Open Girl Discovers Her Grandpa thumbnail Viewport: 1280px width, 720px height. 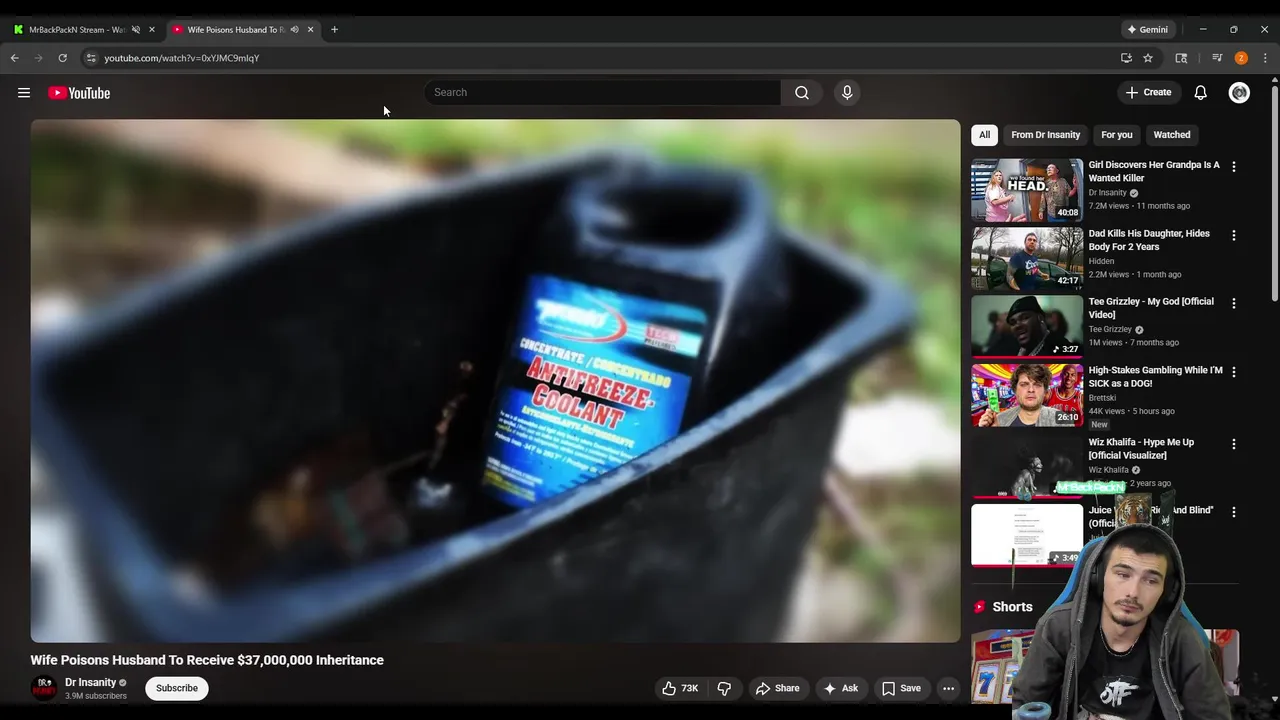1027,190
